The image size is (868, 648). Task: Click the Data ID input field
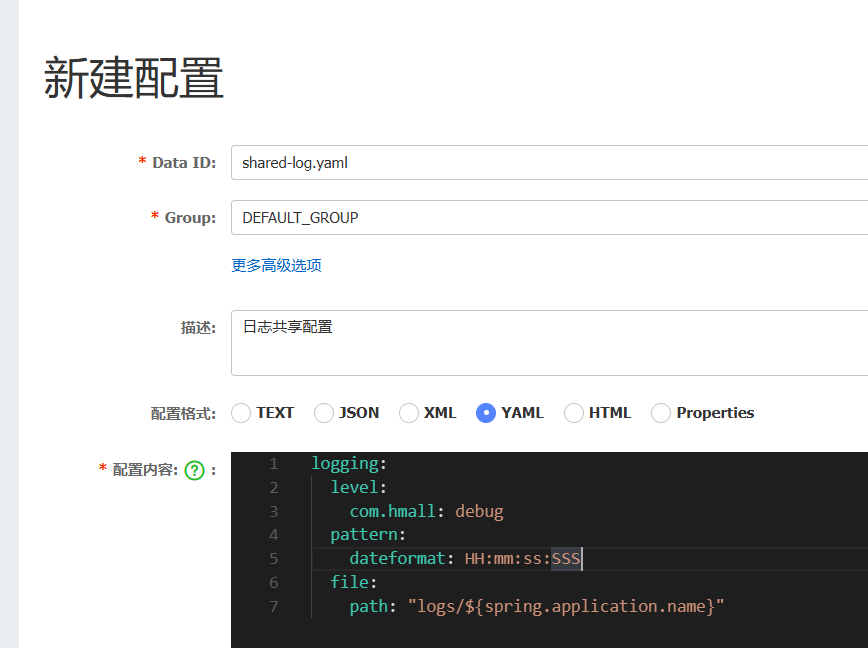450,162
